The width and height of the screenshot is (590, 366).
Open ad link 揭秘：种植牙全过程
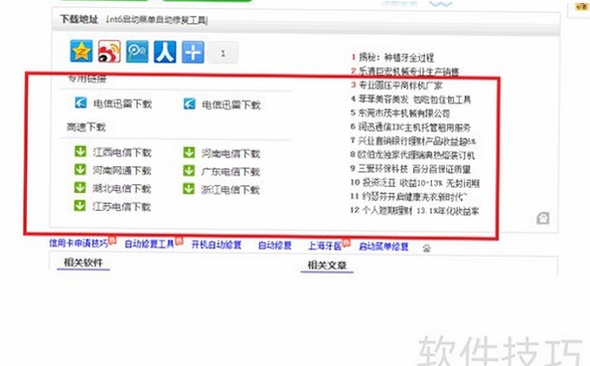coord(396,58)
